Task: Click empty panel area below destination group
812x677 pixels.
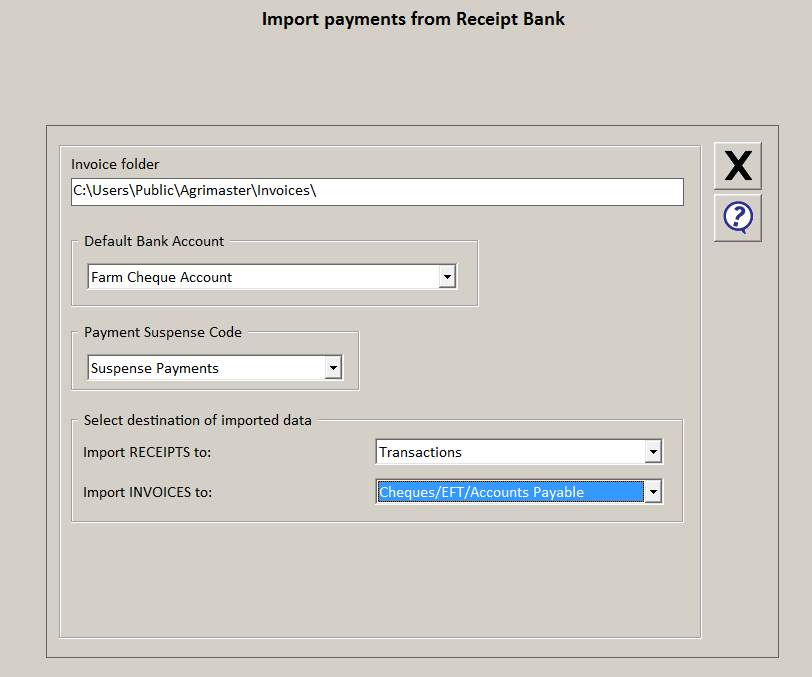Action: pyautogui.click(x=380, y=580)
